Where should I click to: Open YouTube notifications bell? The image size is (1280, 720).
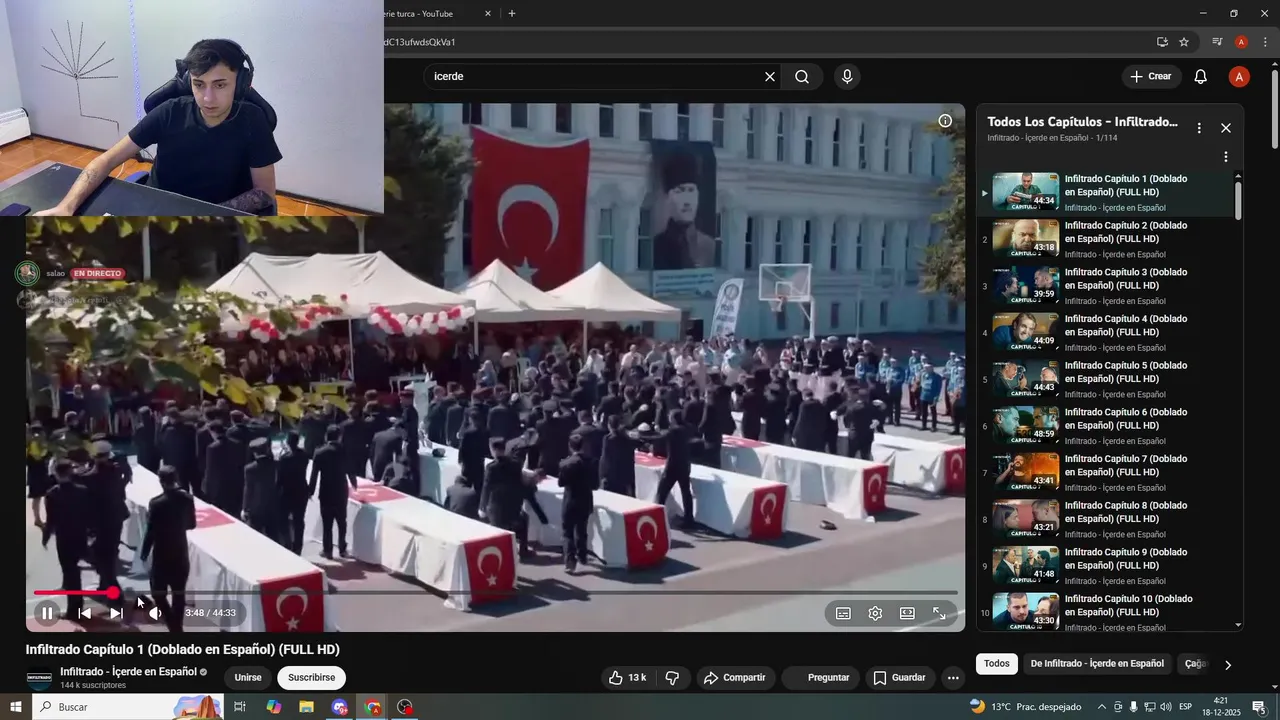click(x=1201, y=76)
